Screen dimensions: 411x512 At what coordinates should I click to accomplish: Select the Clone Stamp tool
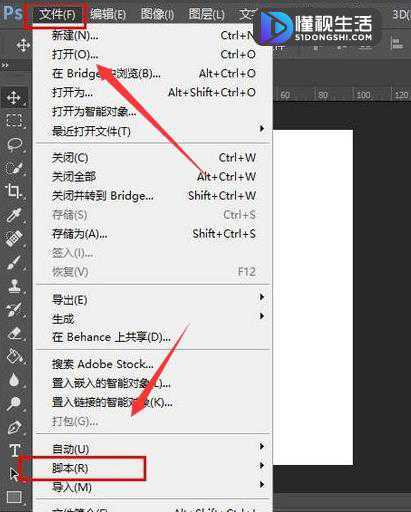(14, 286)
